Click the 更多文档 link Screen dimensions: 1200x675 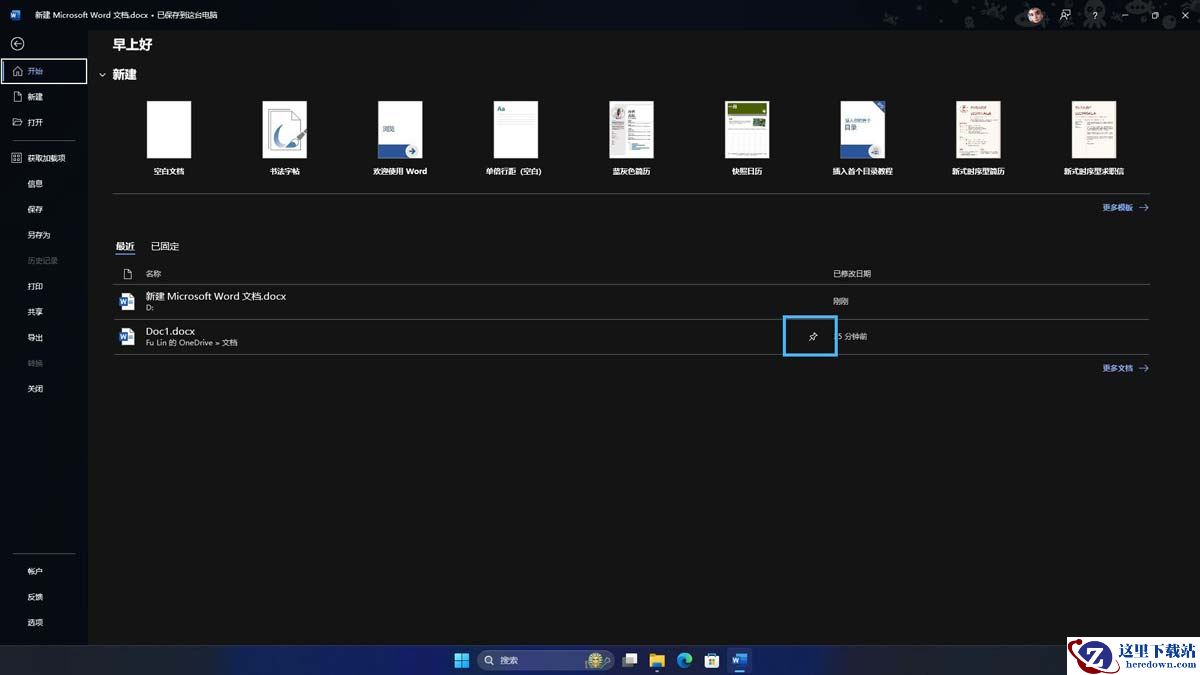click(1125, 368)
